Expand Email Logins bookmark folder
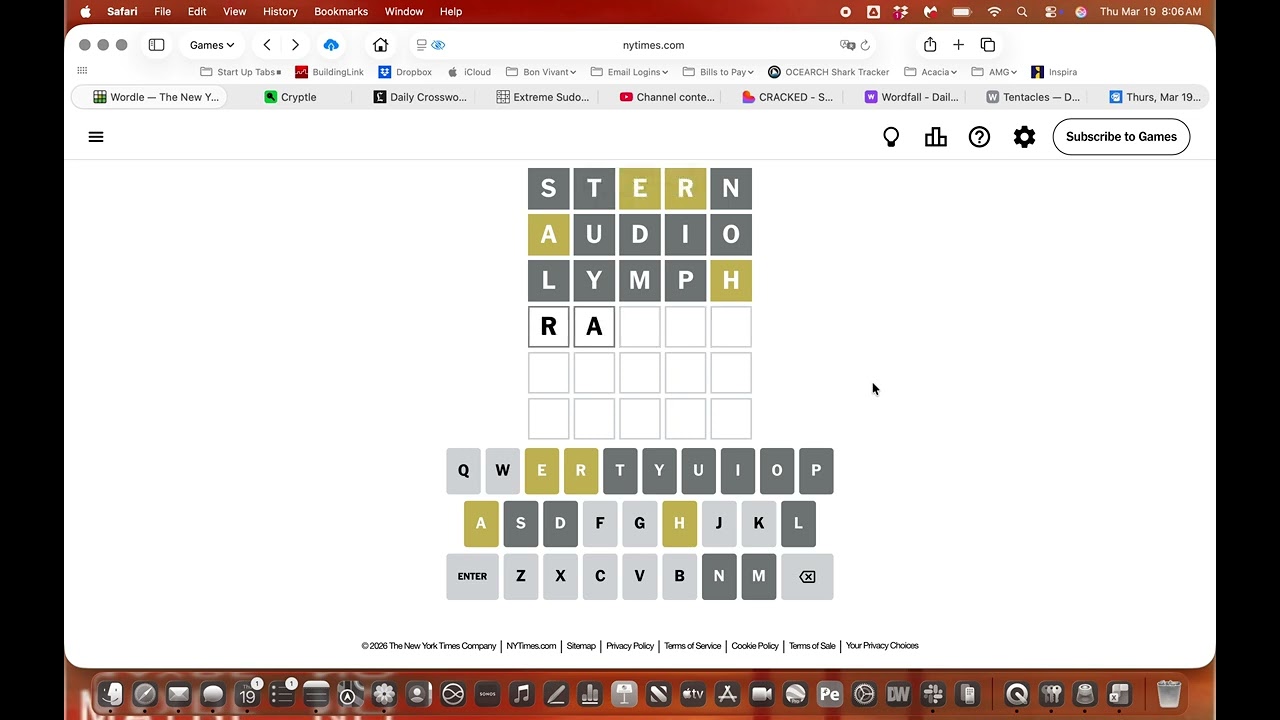The width and height of the screenshot is (1280, 720). coord(630,72)
